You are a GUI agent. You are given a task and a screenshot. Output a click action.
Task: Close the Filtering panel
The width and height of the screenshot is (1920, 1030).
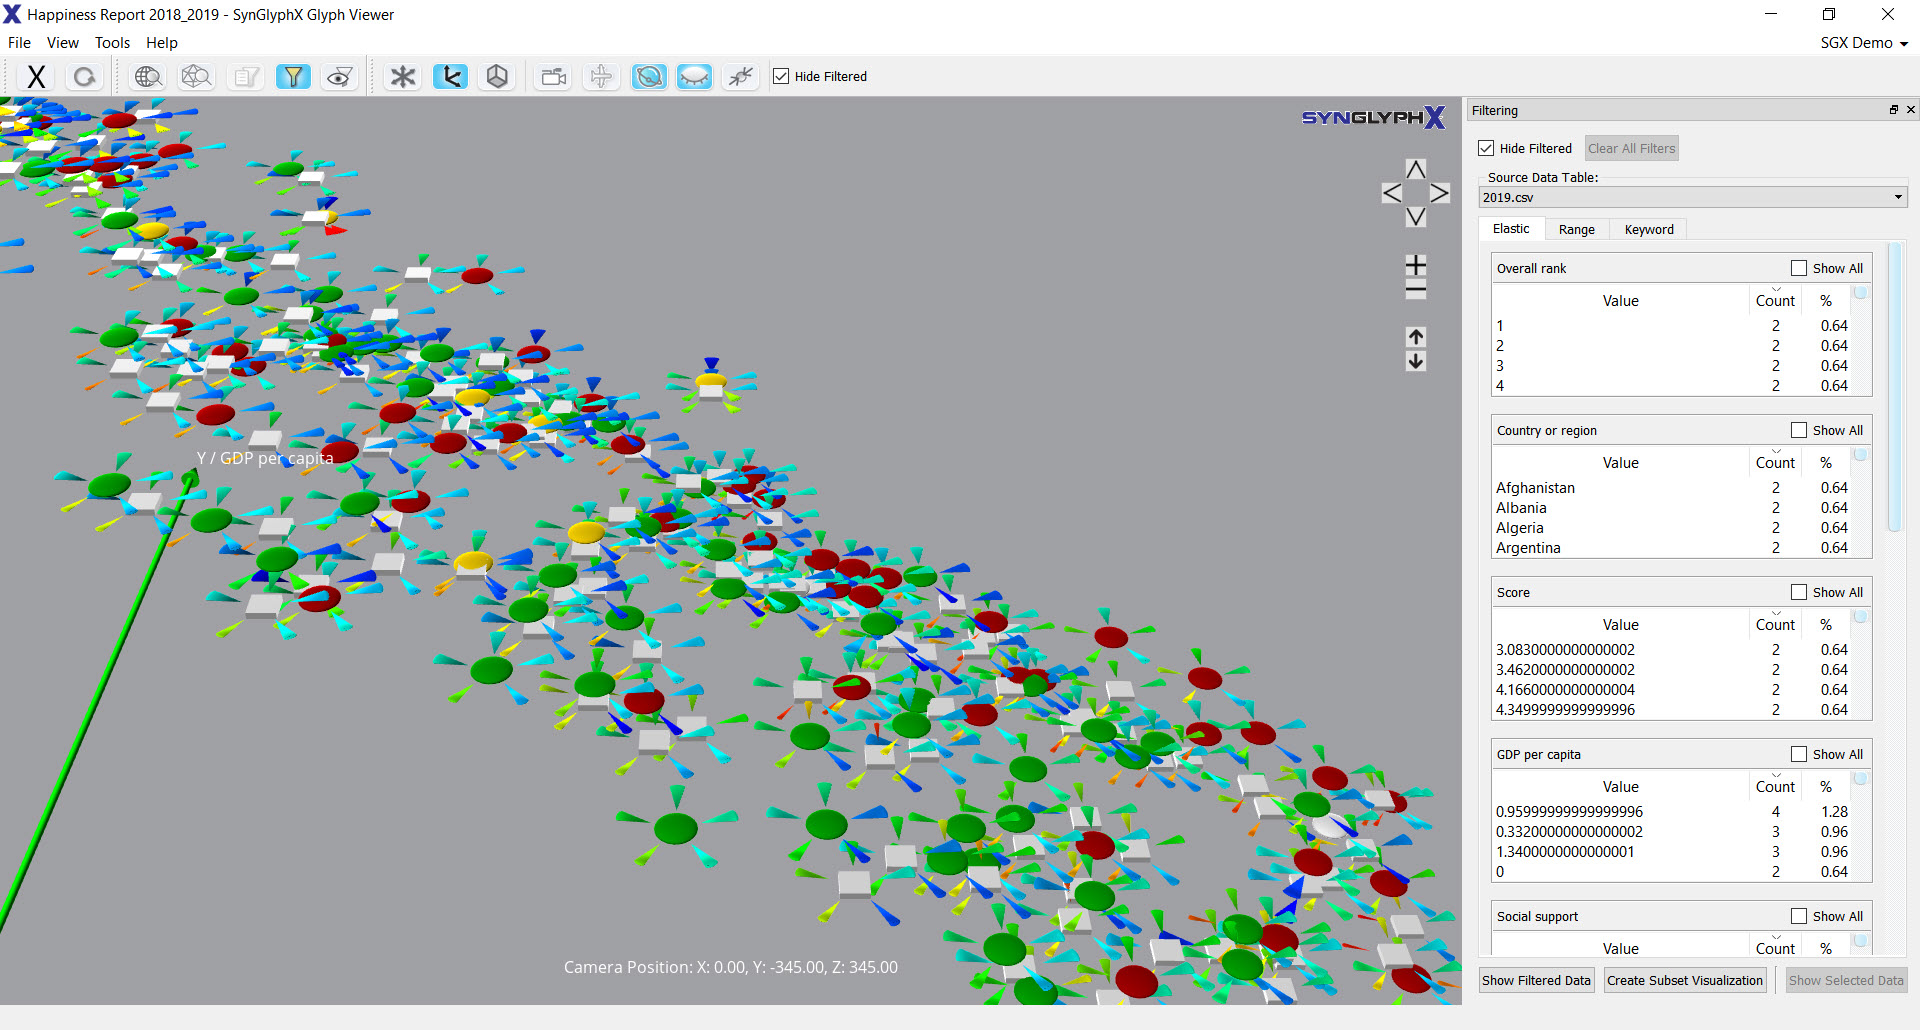(1911, 110)
